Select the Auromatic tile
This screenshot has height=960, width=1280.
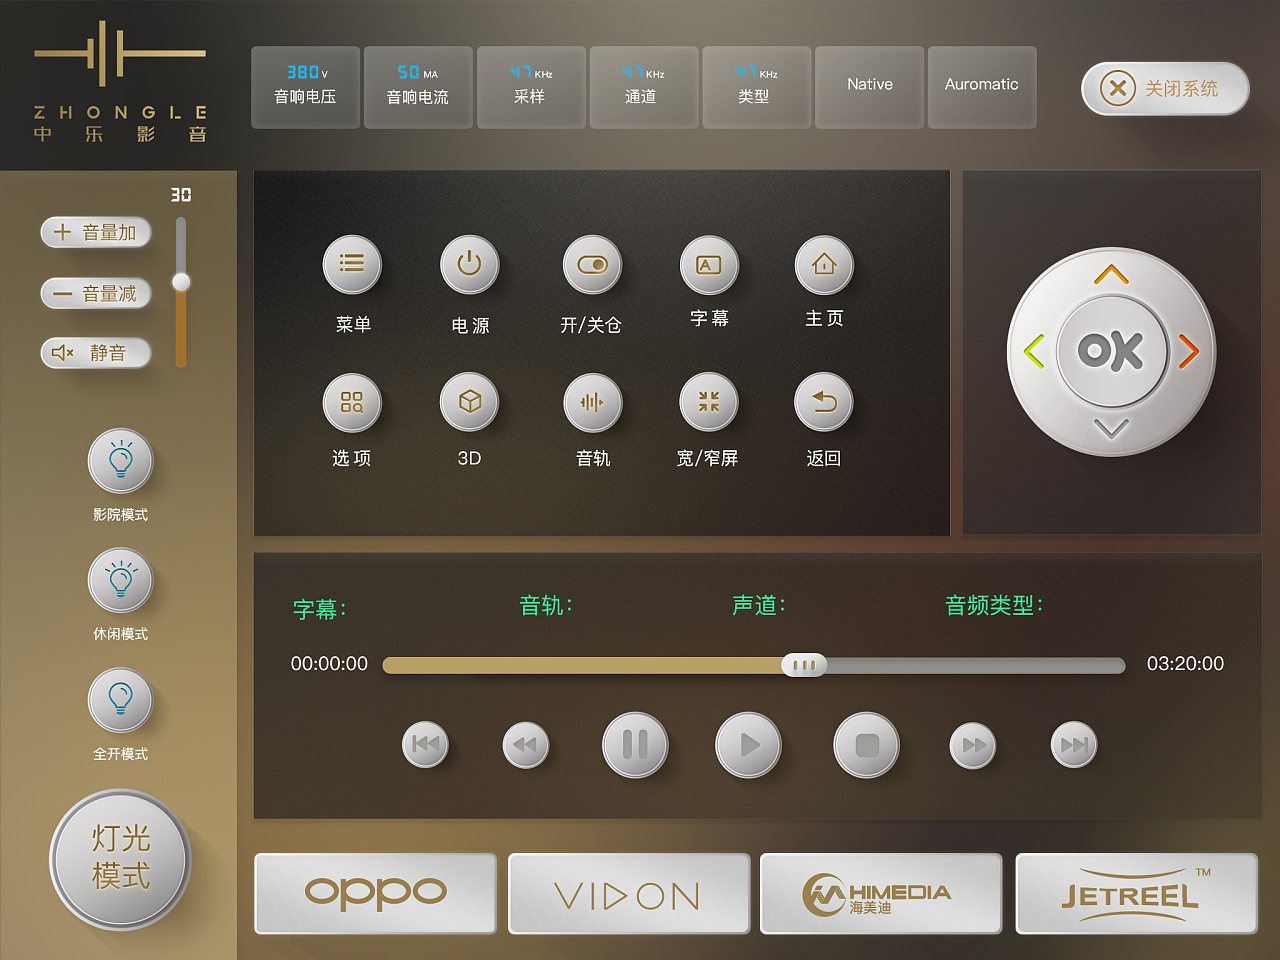point(982,87)
